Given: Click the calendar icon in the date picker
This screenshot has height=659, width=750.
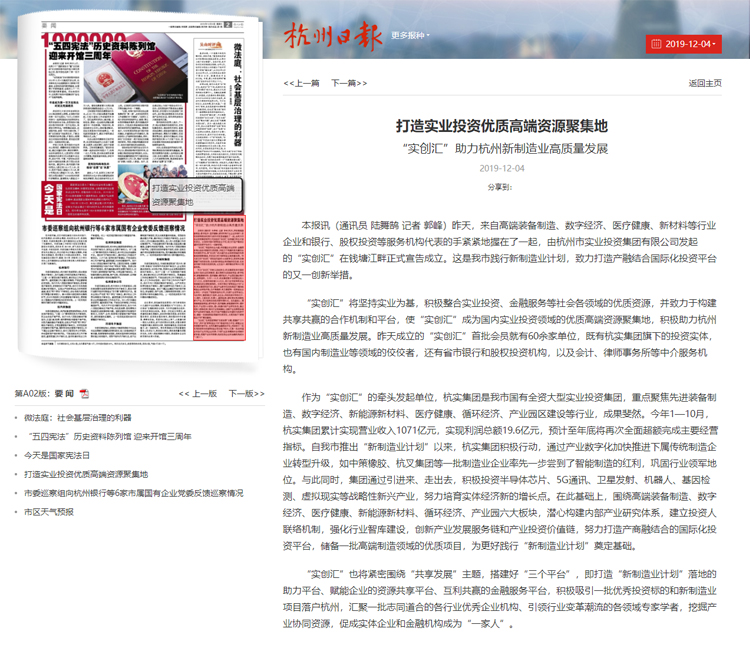Looking at the screenshot, I should pyautogui.click(x=656, y=44).
